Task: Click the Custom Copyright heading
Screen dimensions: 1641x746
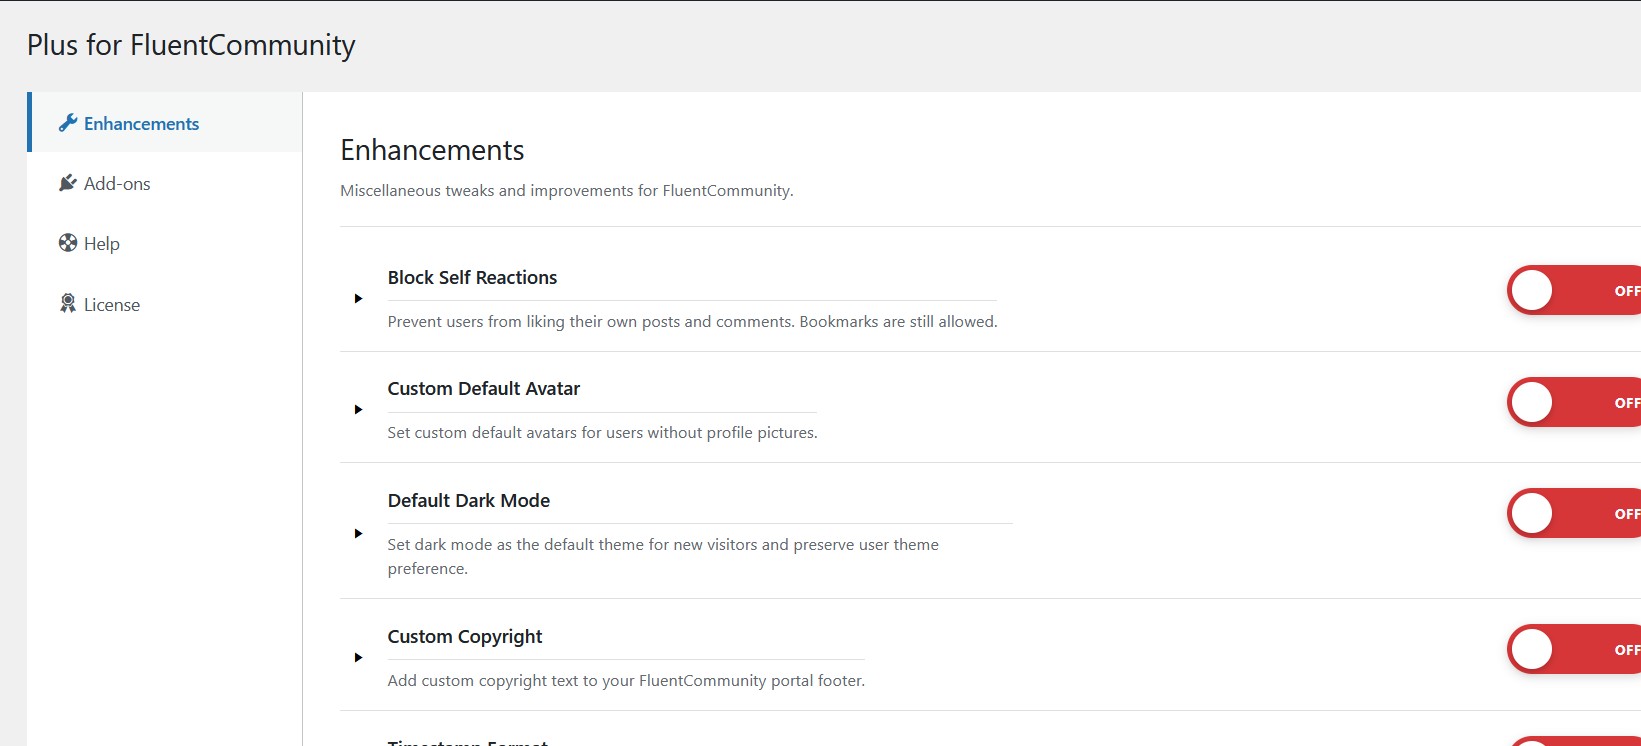Action: 465,637
